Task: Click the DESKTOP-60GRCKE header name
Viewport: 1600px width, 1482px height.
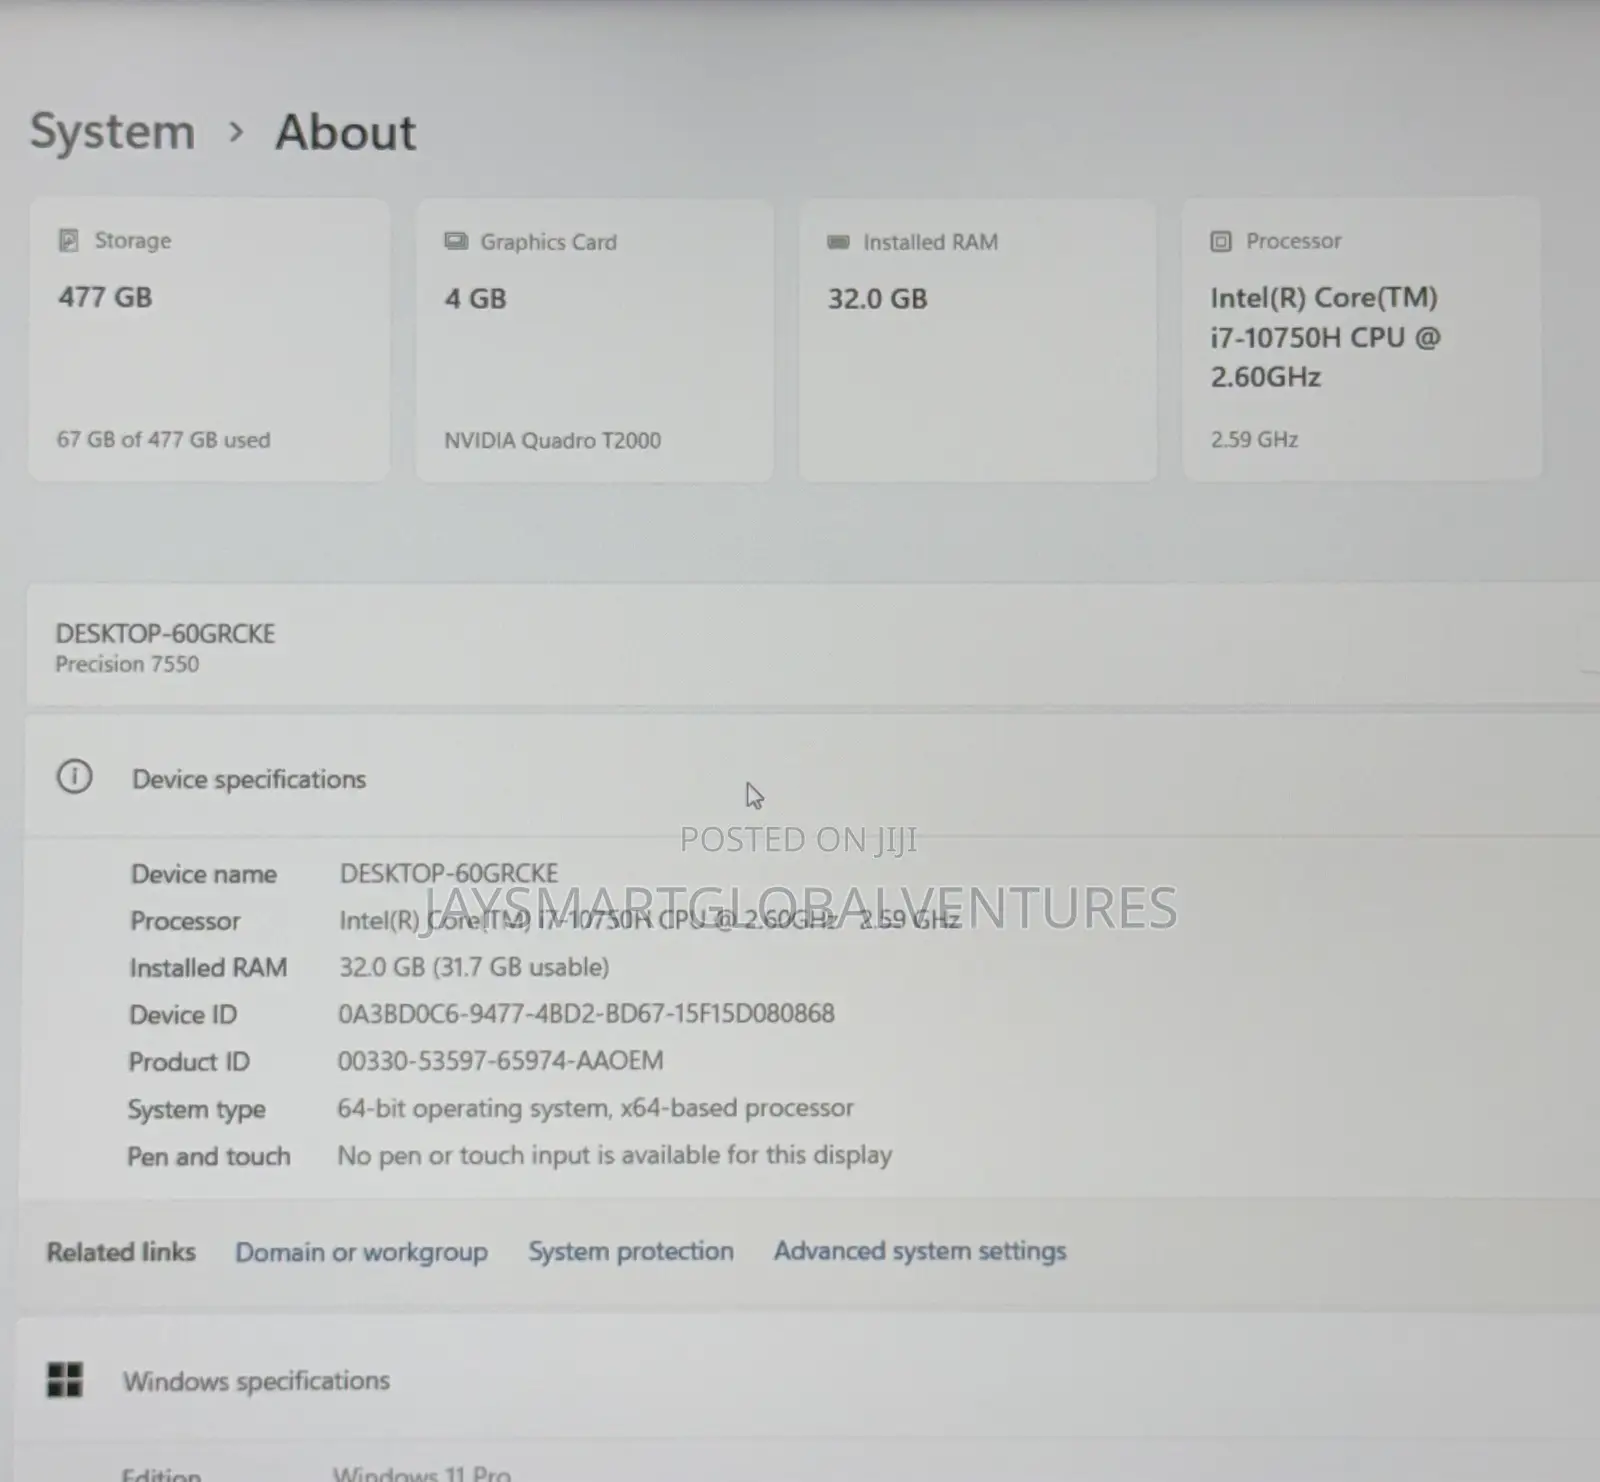Action: 165,633
